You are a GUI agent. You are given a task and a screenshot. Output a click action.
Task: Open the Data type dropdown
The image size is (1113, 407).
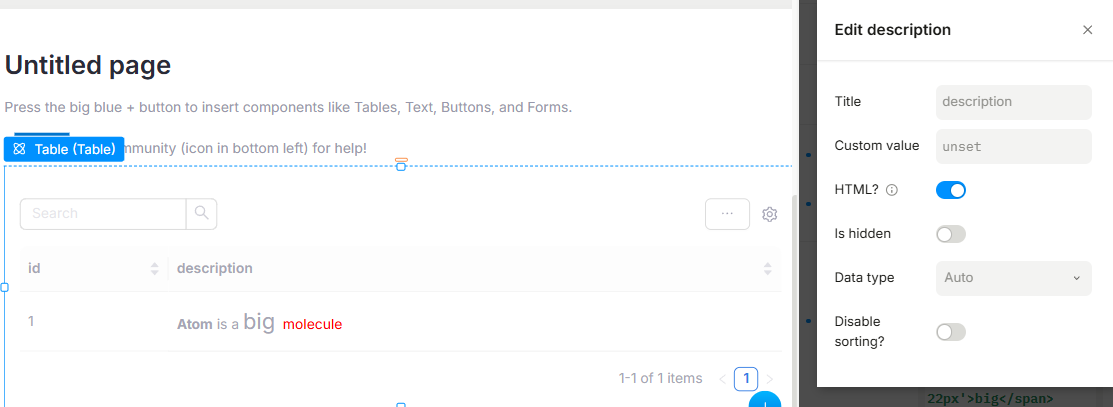pos(1013,278)
